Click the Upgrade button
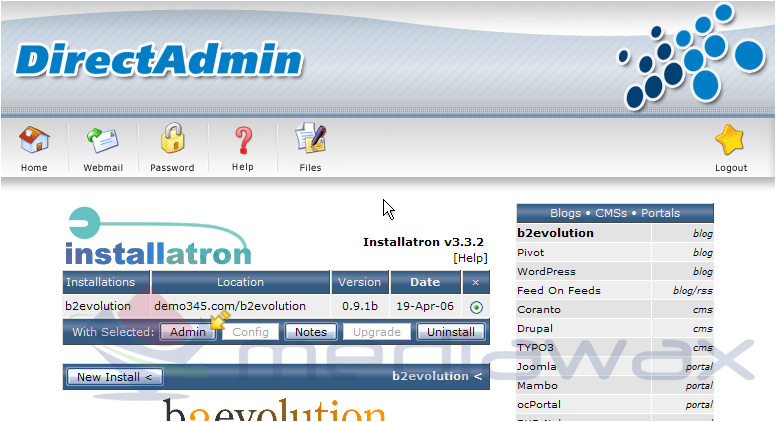 pos(377,332)
